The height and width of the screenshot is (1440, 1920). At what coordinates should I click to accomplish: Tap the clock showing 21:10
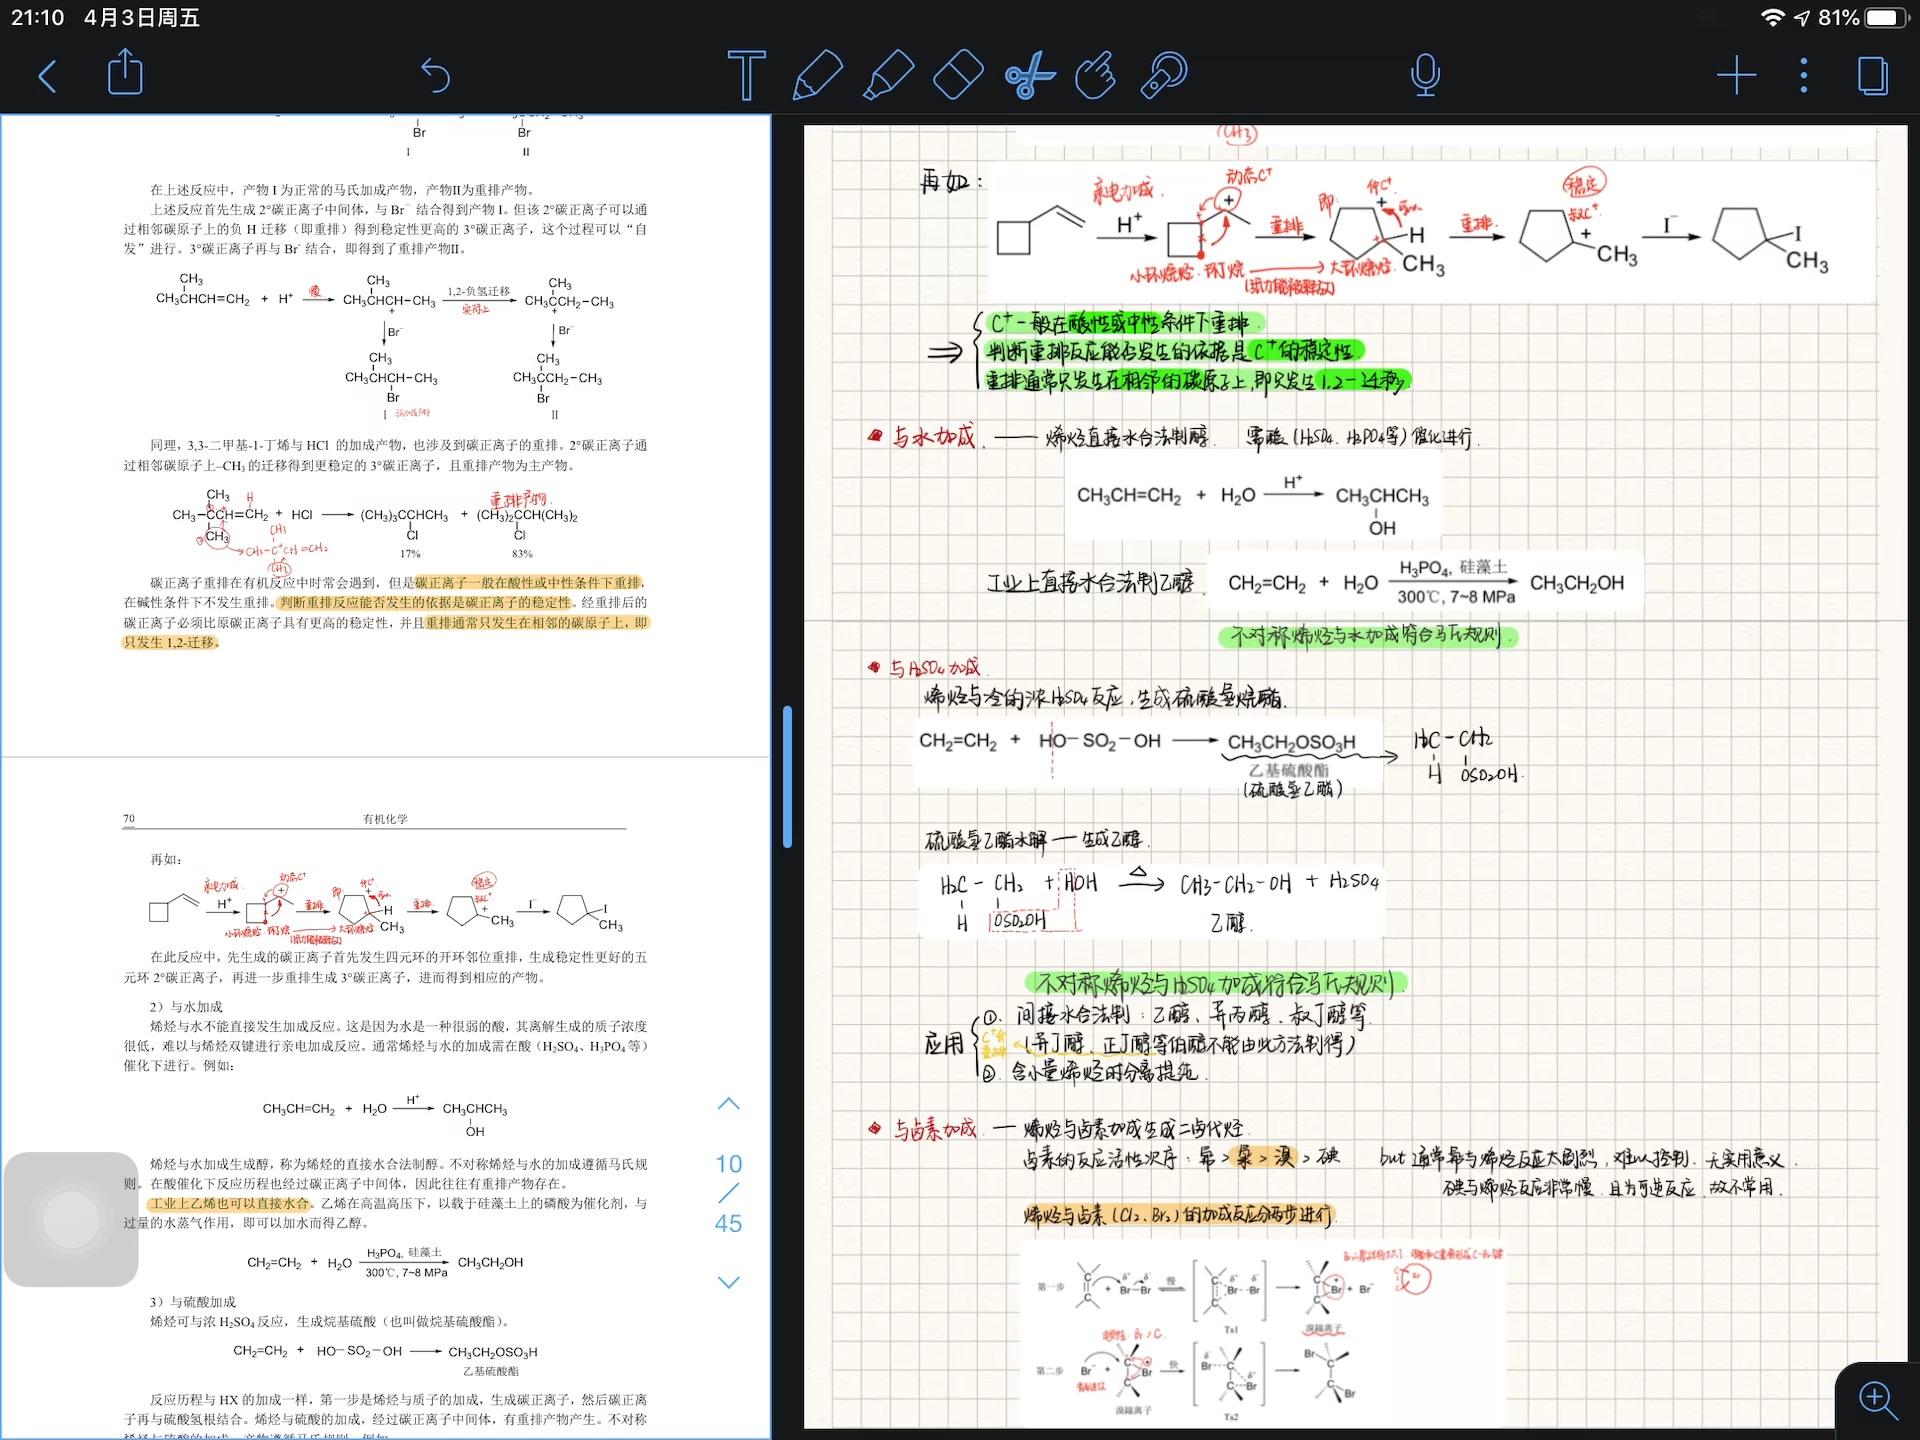click(x=38, y=18)
